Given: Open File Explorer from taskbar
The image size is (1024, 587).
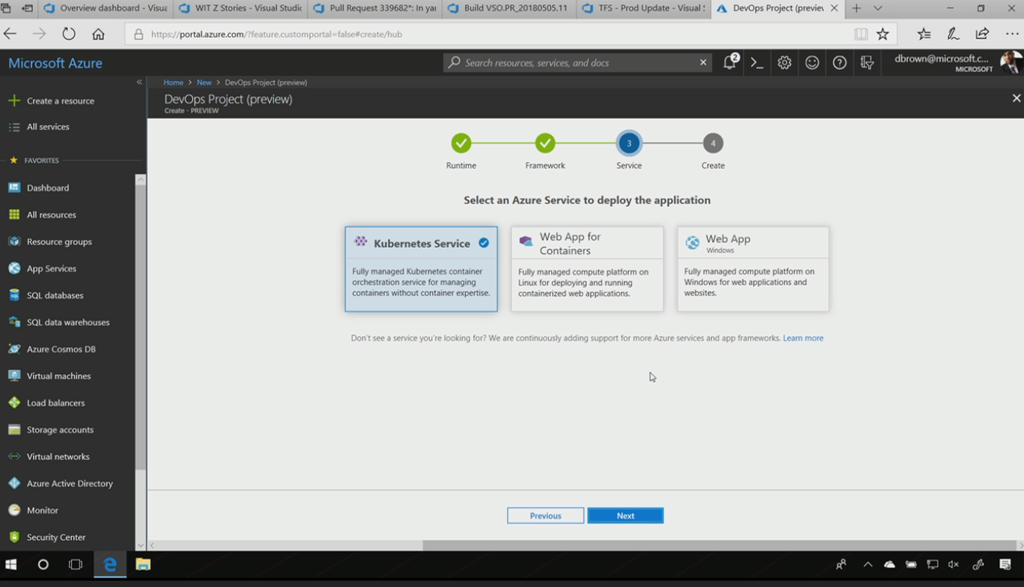Looking at the screenshot, I should tap(143, 564).
